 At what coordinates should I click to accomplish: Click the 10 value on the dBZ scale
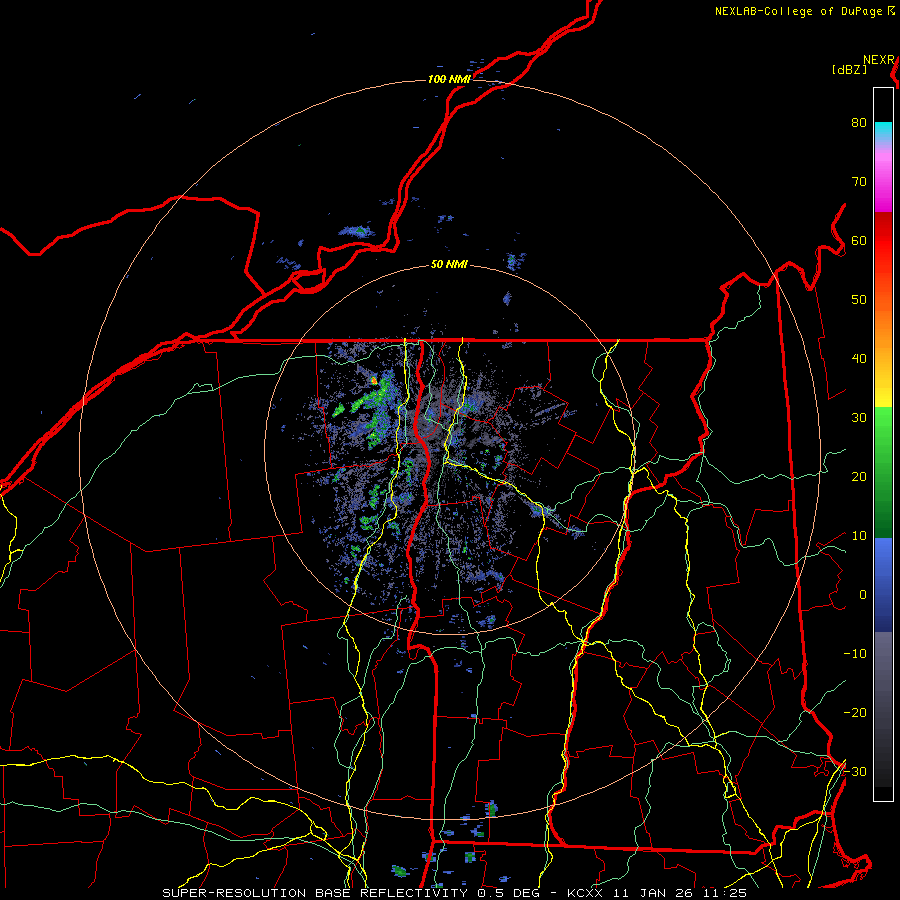pyautogui.click(x=859, y=536)
